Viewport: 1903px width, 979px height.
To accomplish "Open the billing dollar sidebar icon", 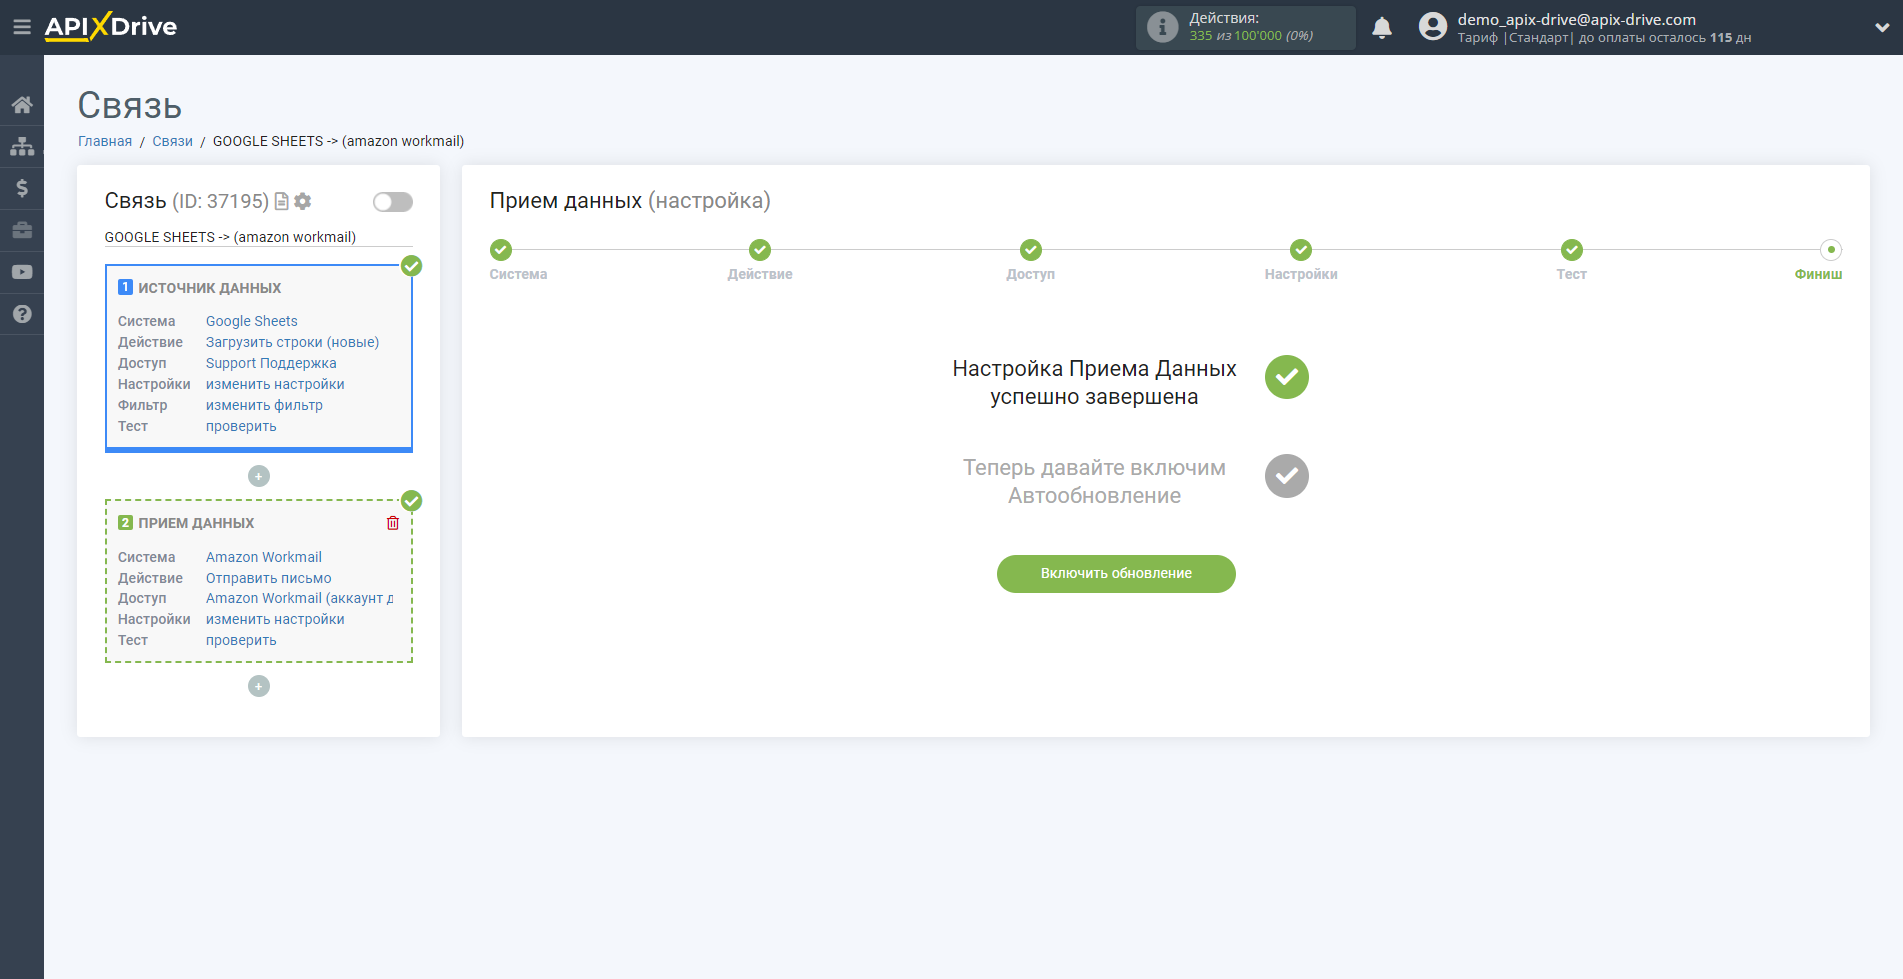I will coord(22,188).
